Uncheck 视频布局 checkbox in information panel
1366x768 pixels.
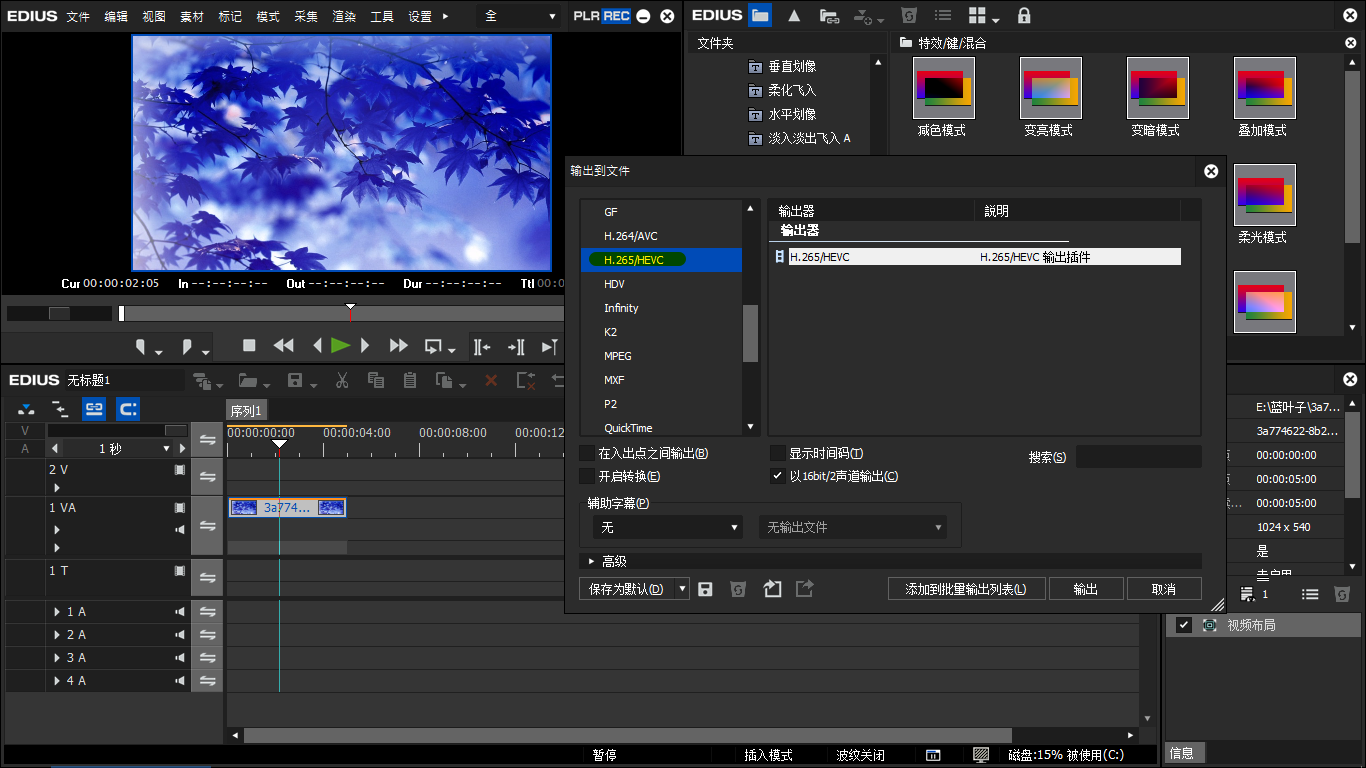click(1184, 625)
